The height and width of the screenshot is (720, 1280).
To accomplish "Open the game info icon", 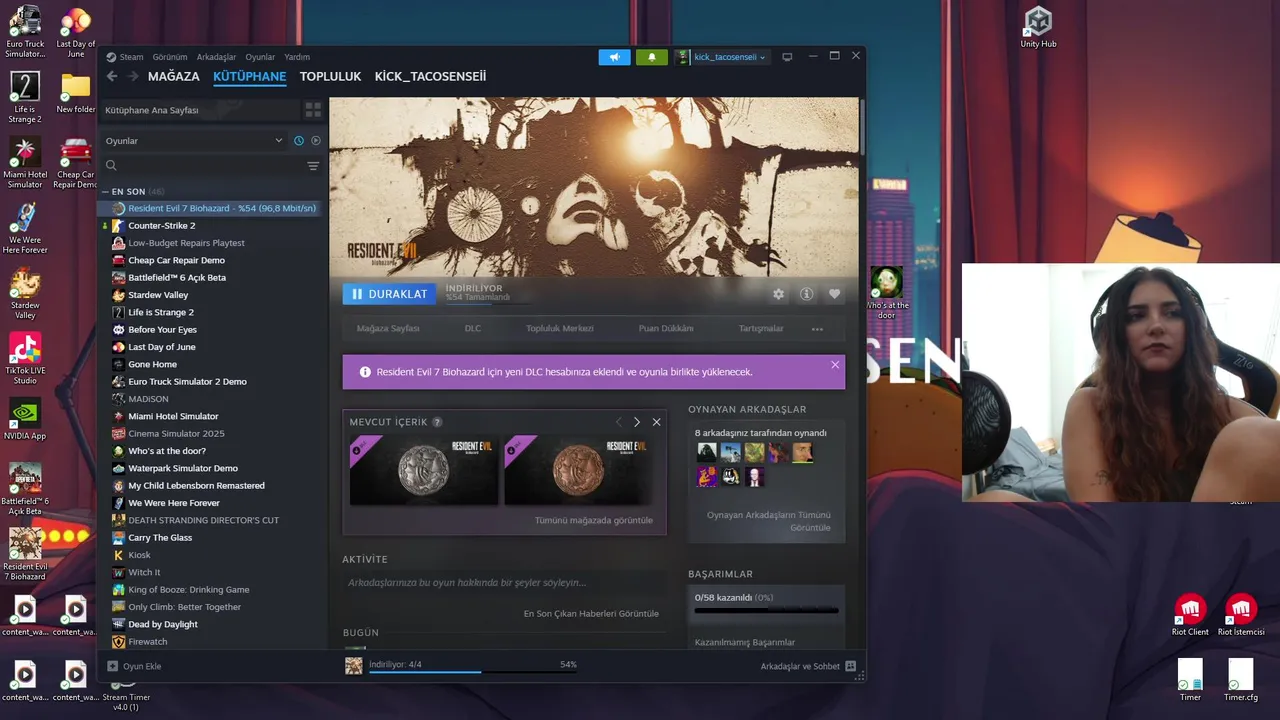I will tap(806, 294).
